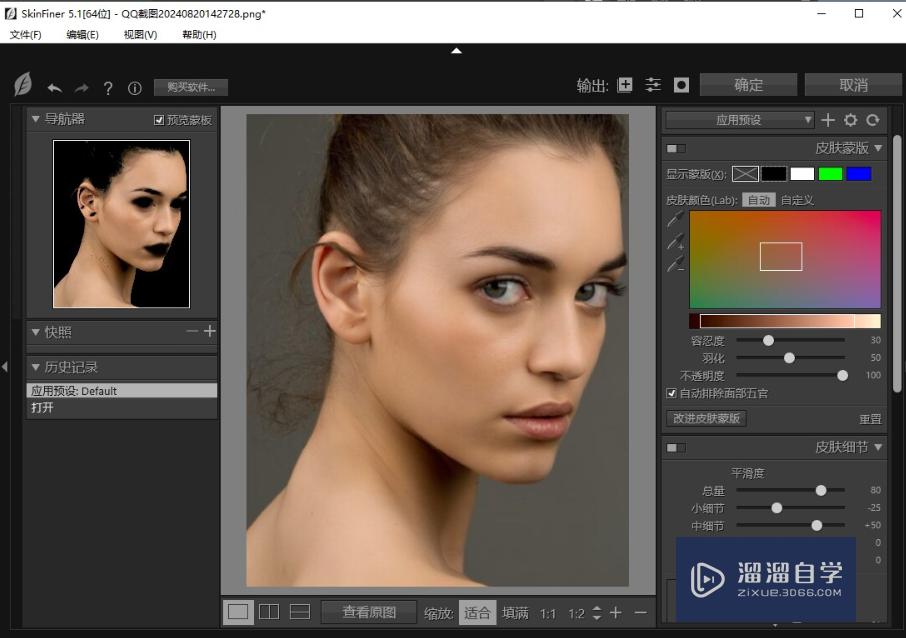Click the preset settings gear icon
This screenshot has height=638, width=906.
850,120
